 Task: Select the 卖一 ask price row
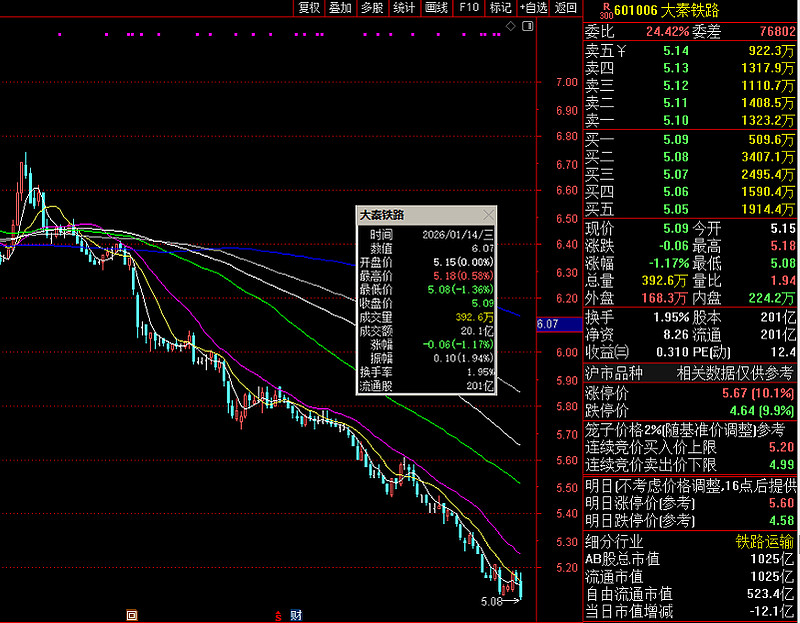point(690,120)
